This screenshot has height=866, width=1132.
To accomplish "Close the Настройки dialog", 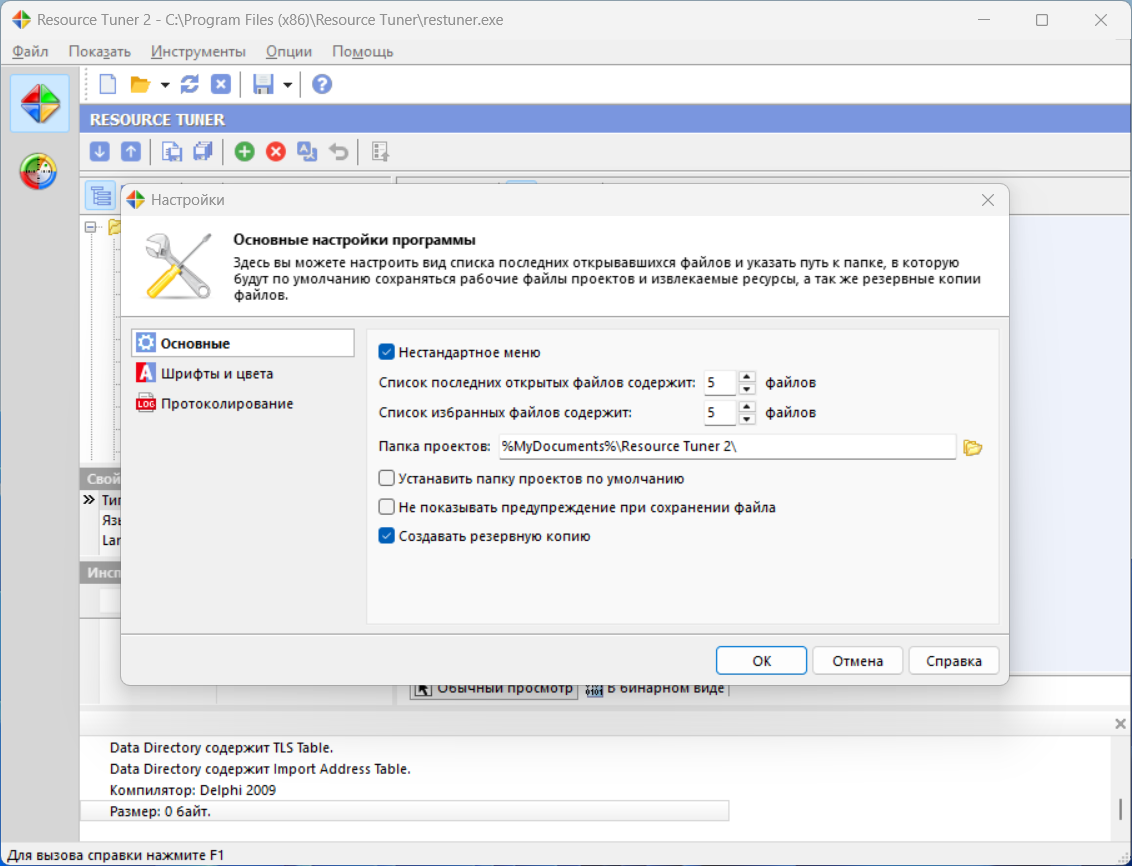I will tap(988, 200).
